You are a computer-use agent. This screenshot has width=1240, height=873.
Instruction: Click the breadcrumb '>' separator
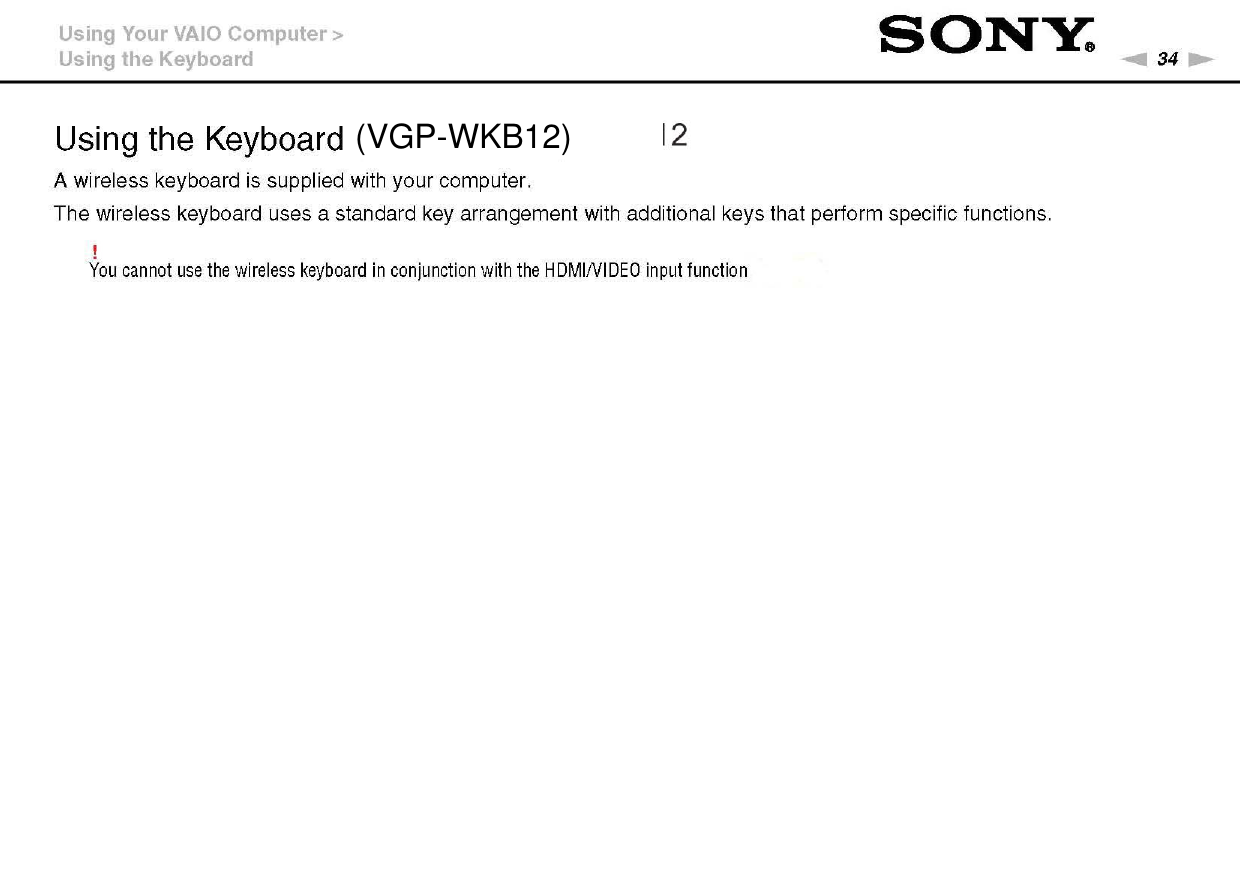coord(338,34)
